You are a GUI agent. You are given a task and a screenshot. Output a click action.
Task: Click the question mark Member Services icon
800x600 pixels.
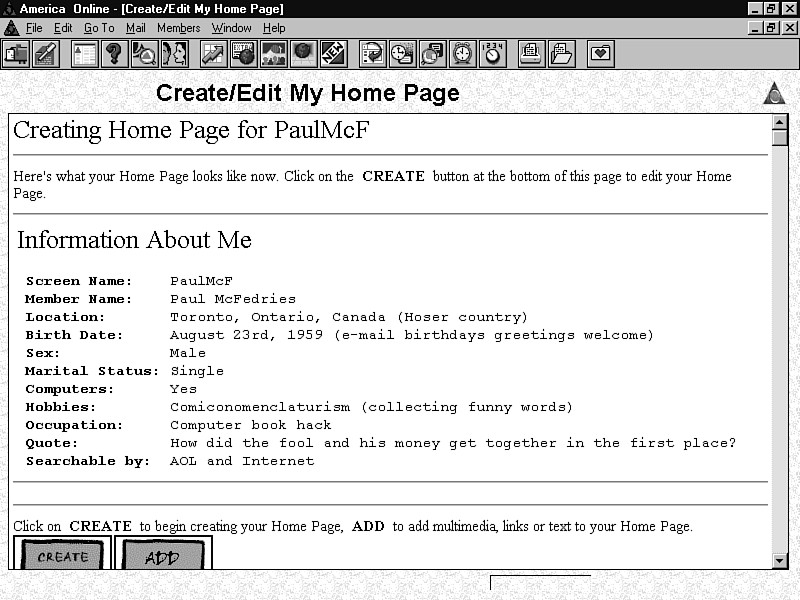point(115,54)
